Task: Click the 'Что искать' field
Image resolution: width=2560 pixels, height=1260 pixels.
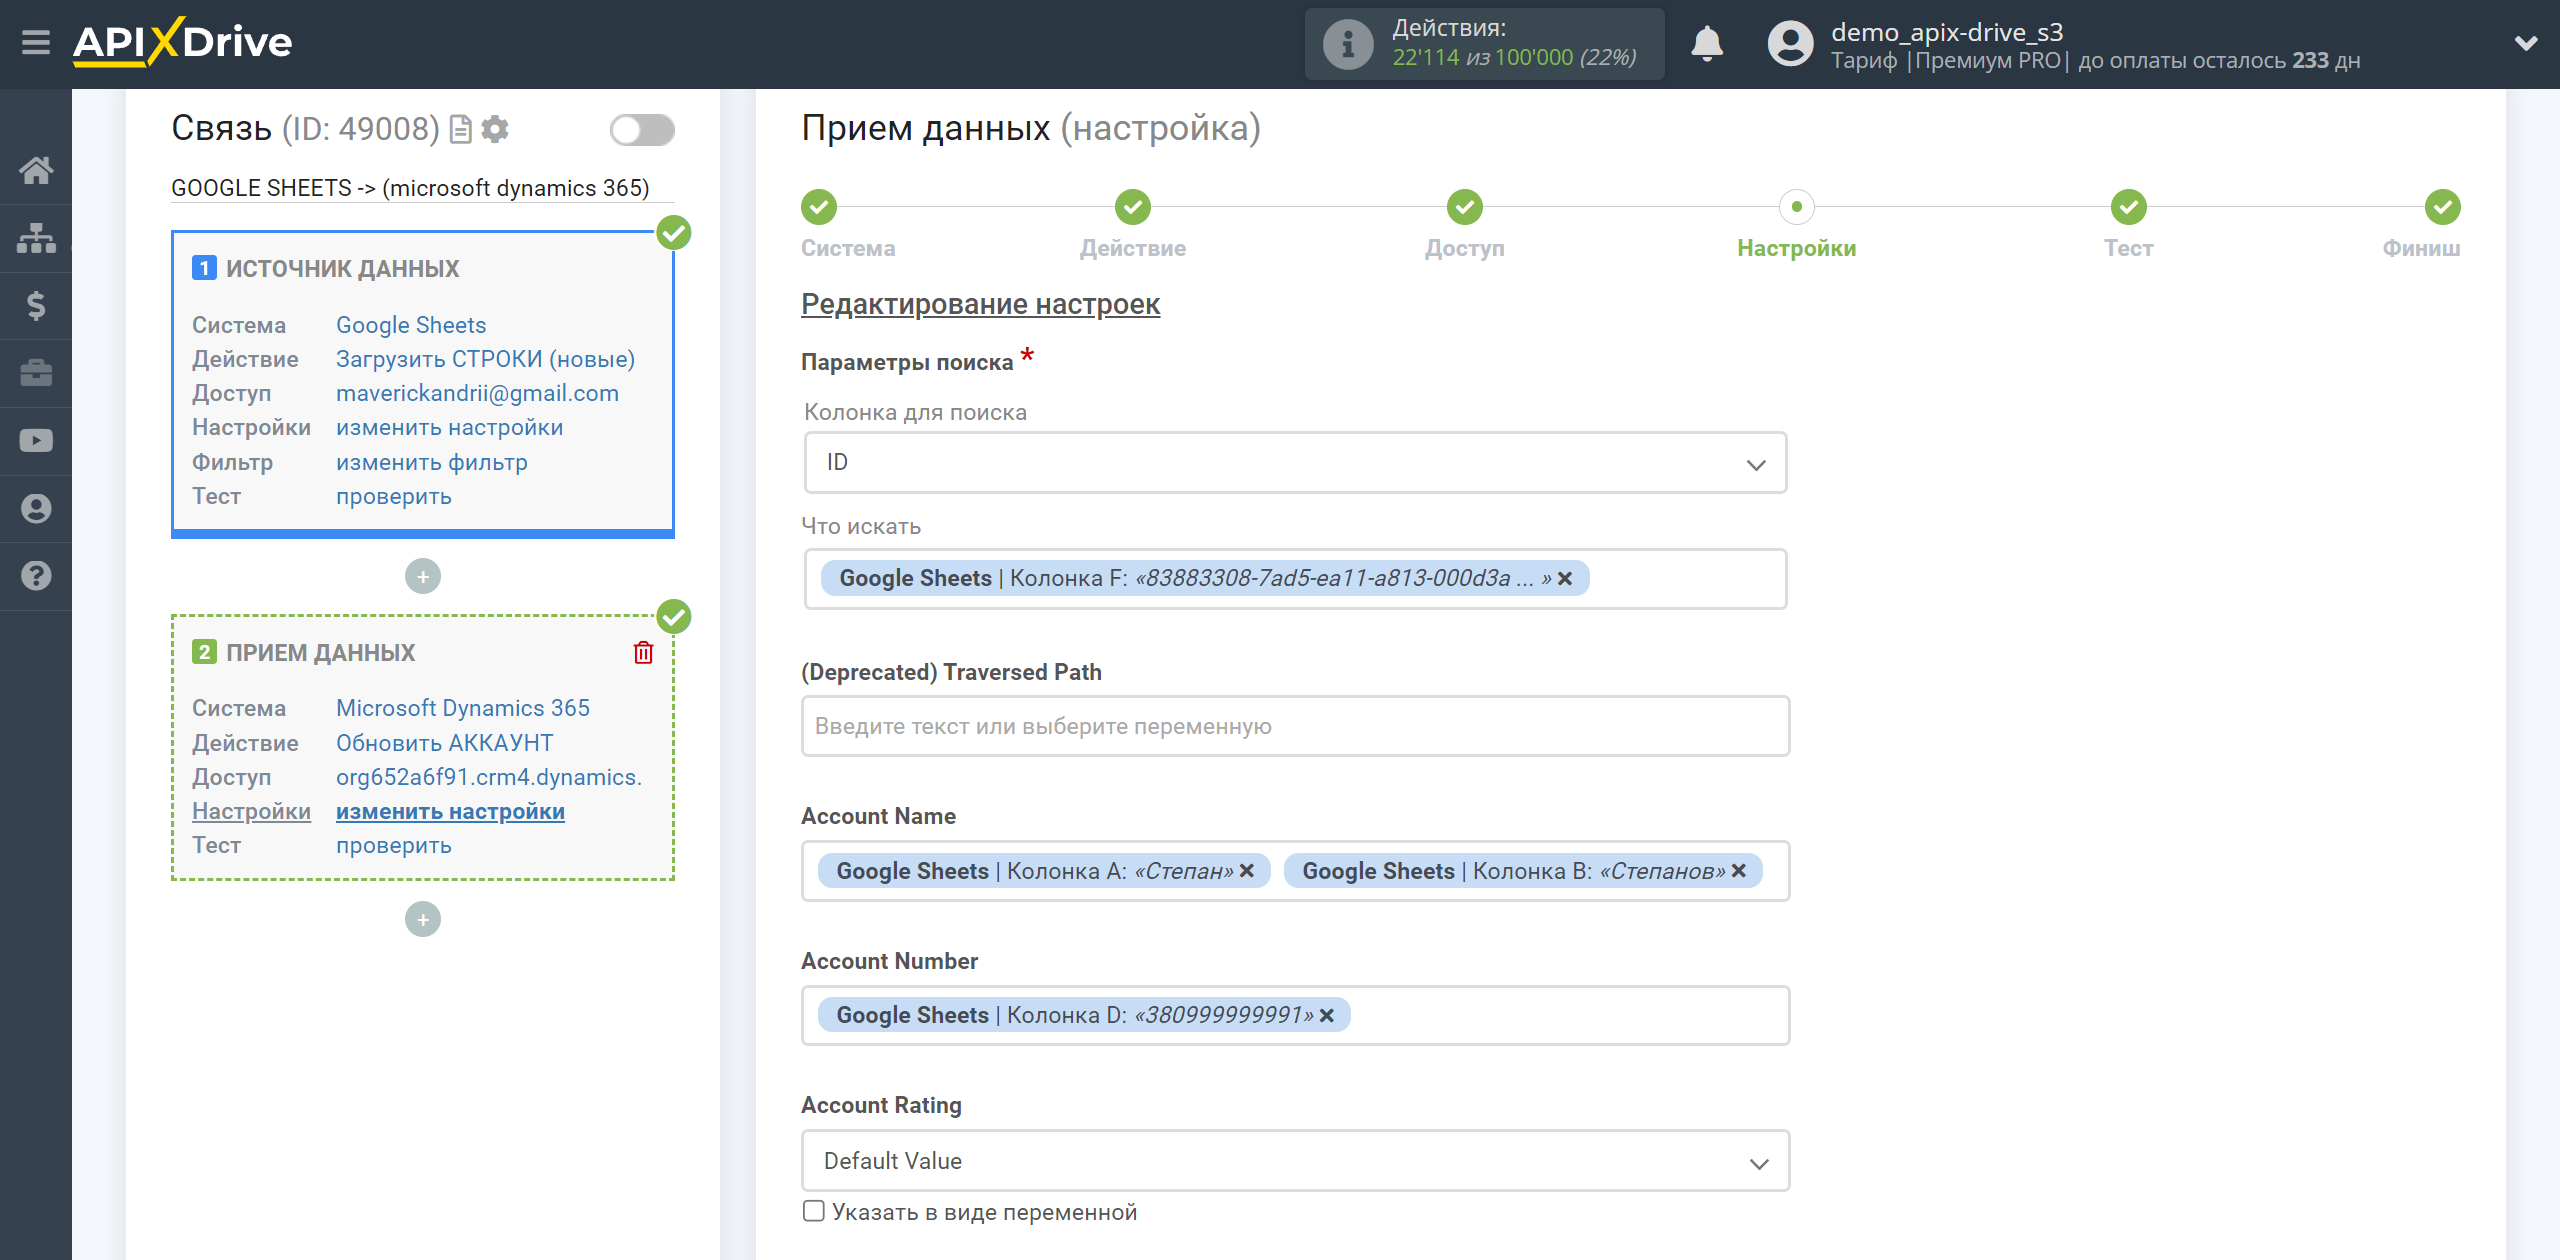Action: 1295,579
